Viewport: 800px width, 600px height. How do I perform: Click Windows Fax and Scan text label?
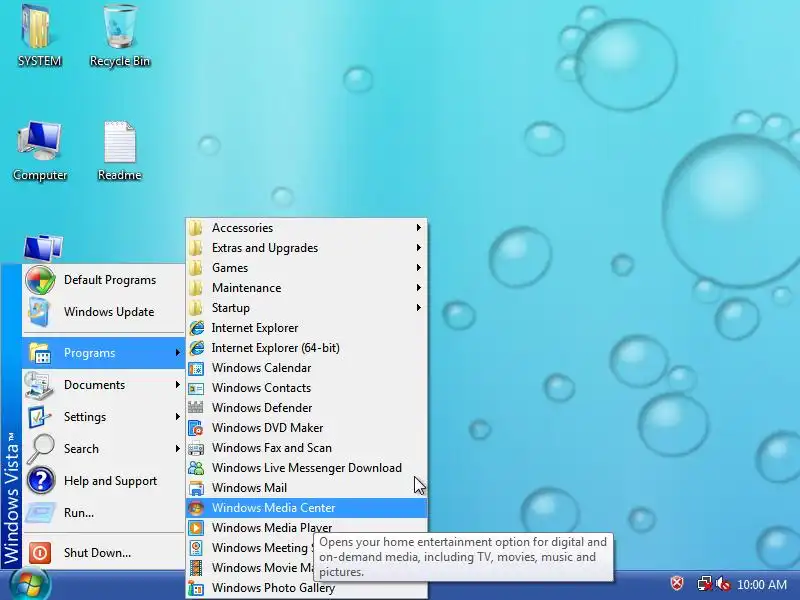(271, 447)
